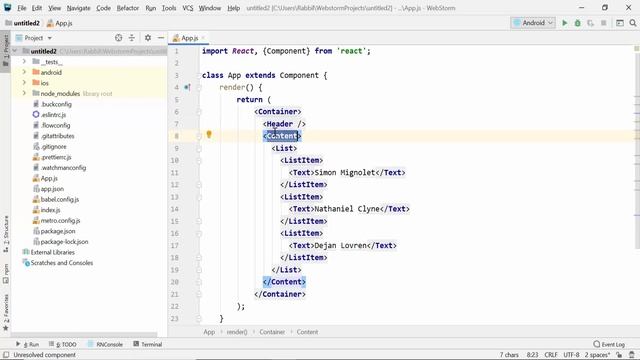Screen dimensions: 640x360
Task: Click the Stop button in toolbar
Action: click(603, 23)
